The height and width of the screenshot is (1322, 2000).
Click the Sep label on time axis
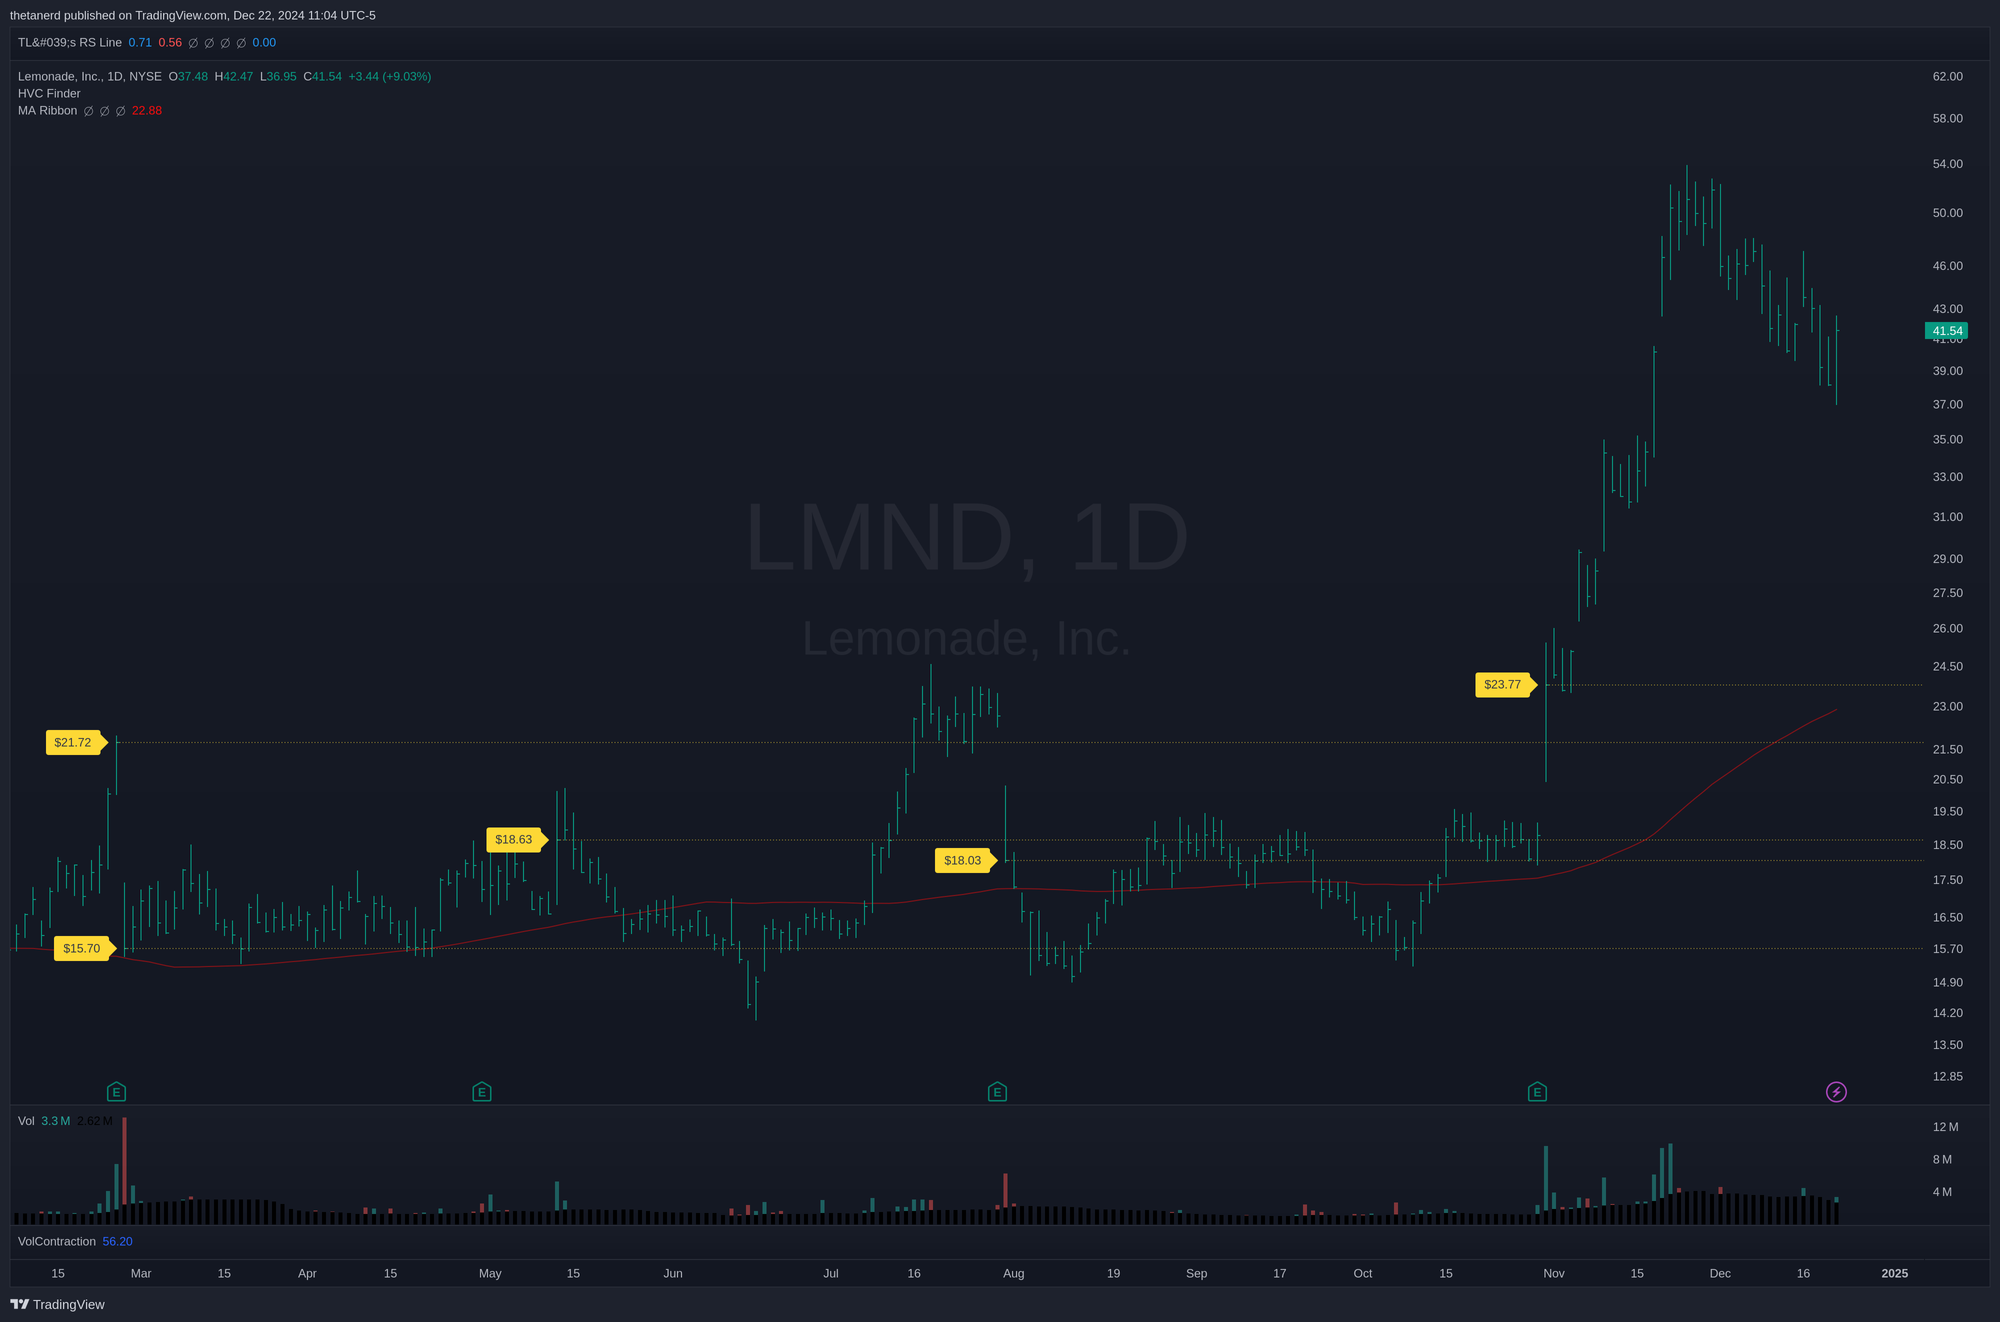(x=1196, y=1273)
